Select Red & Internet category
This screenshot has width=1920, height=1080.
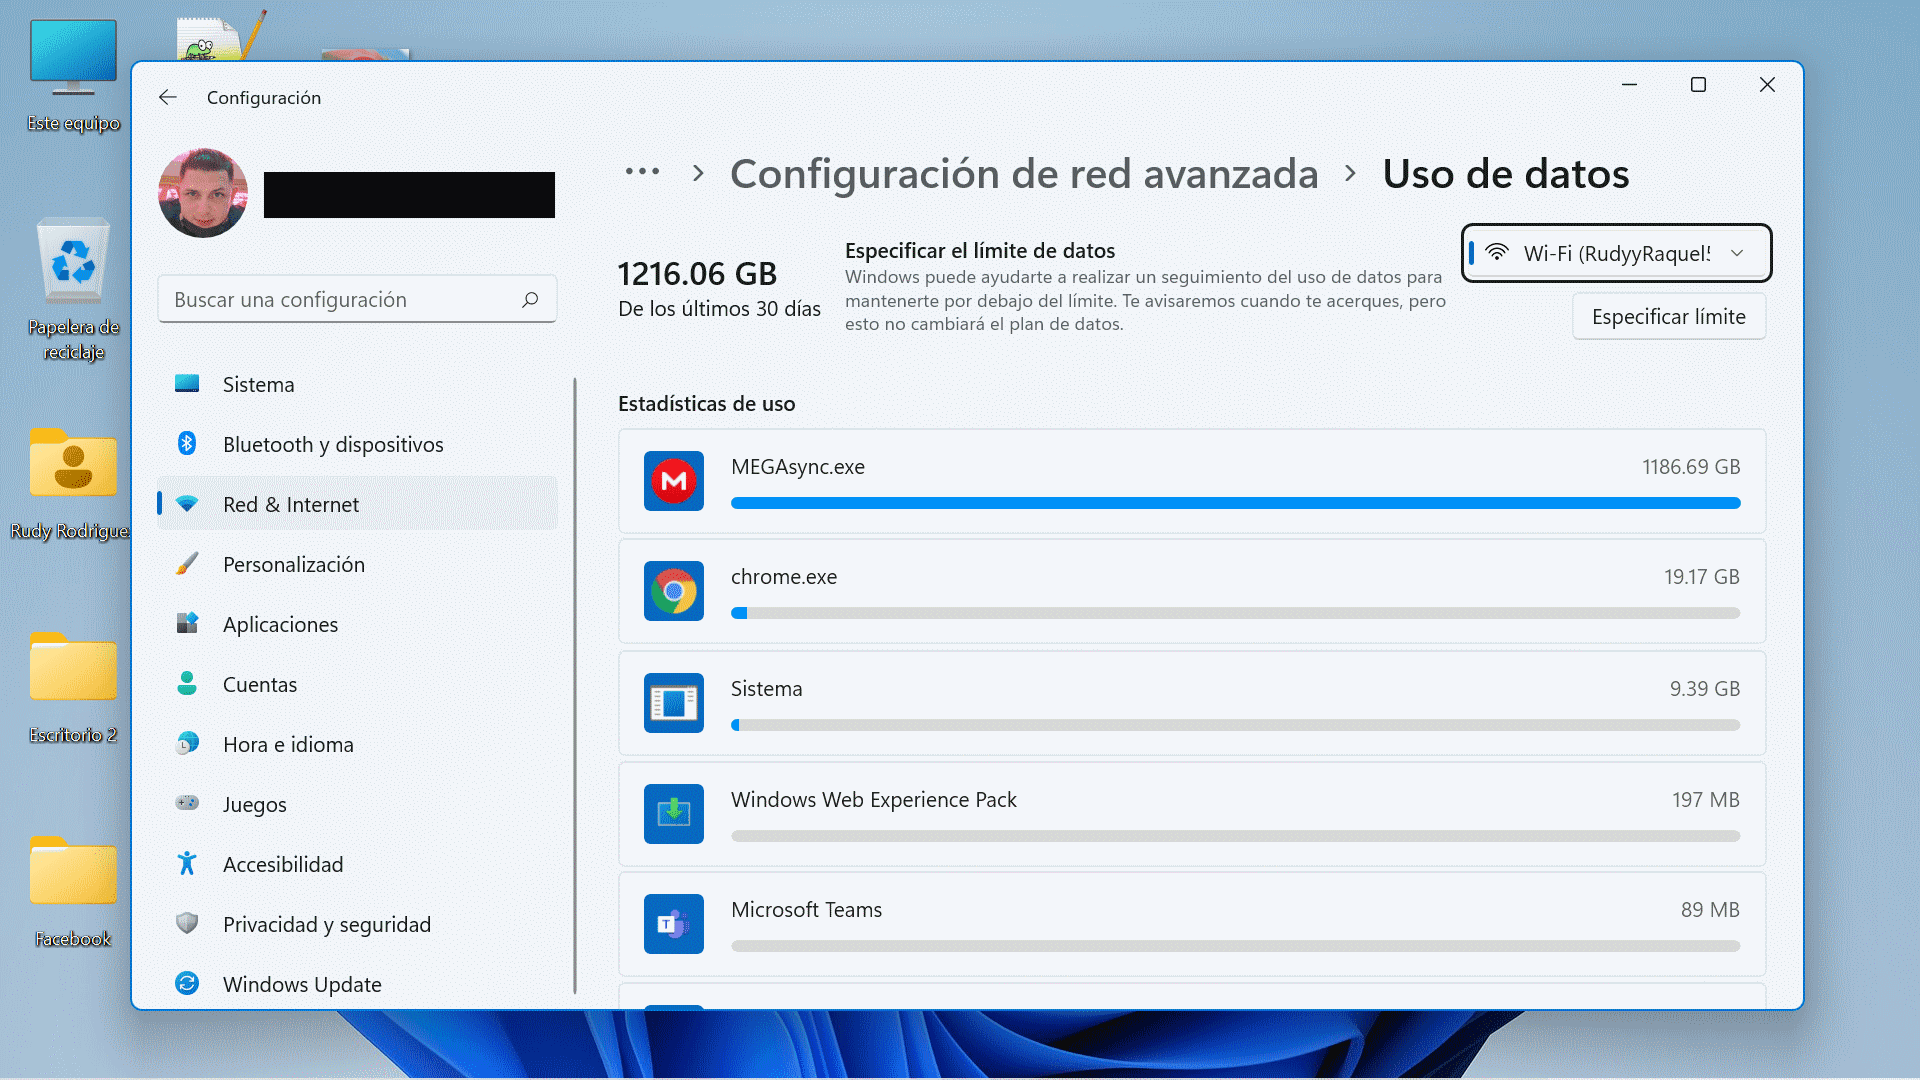(357, 504)
